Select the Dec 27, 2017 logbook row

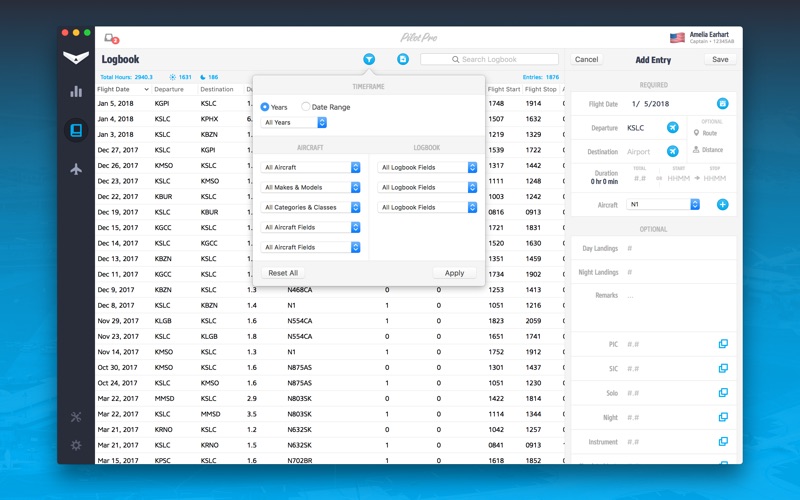click(x=330, y=150)
